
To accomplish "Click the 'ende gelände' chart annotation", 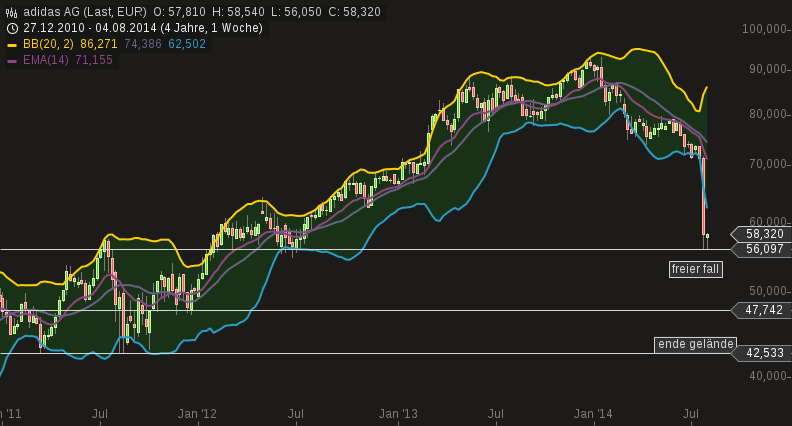I will tap(695, 344).
